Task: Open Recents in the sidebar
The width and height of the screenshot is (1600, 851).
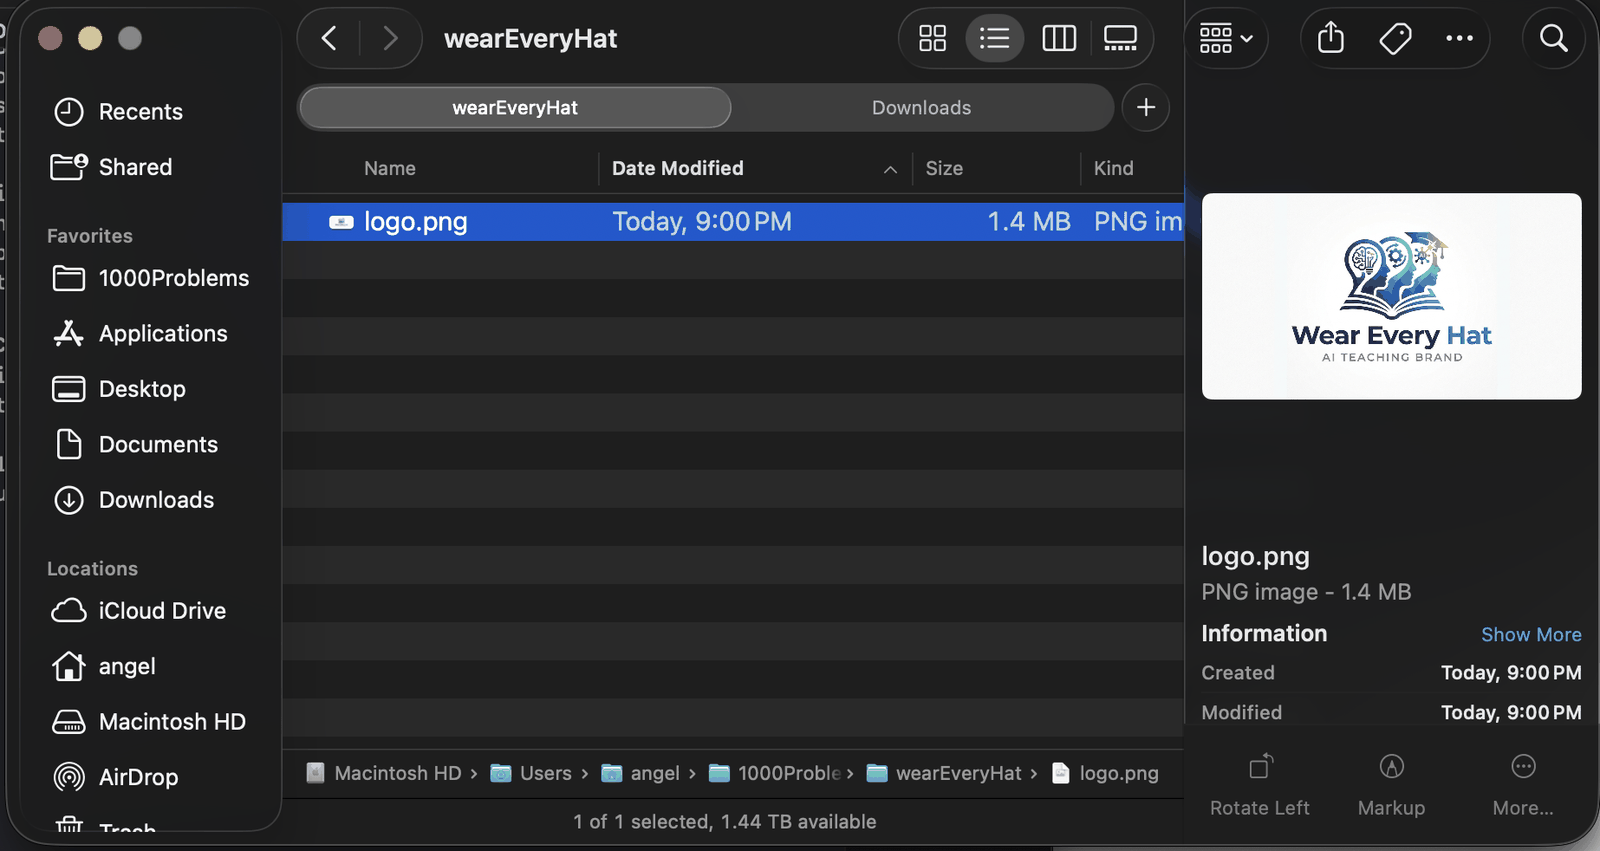Action: coord(118,112)
